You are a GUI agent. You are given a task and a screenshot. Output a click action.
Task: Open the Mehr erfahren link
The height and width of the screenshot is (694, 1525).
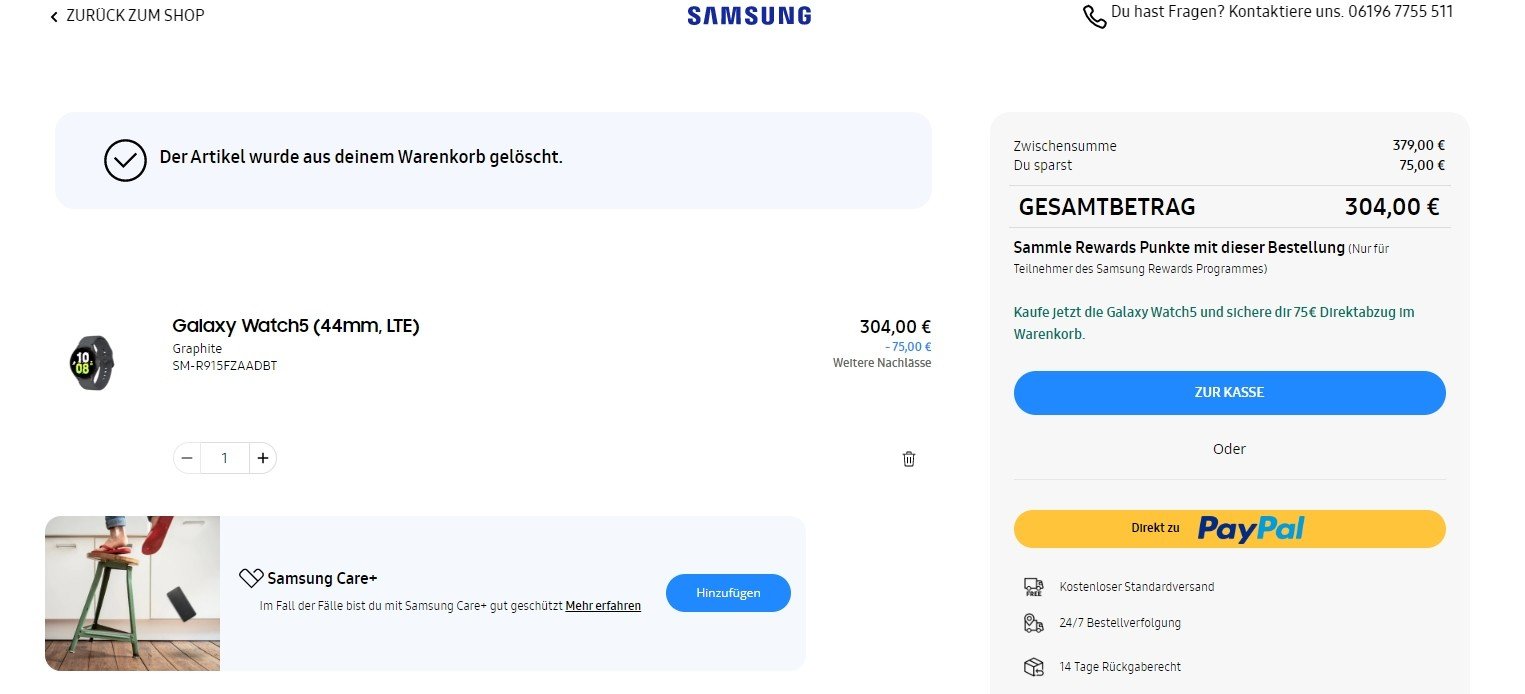(603, 606)
